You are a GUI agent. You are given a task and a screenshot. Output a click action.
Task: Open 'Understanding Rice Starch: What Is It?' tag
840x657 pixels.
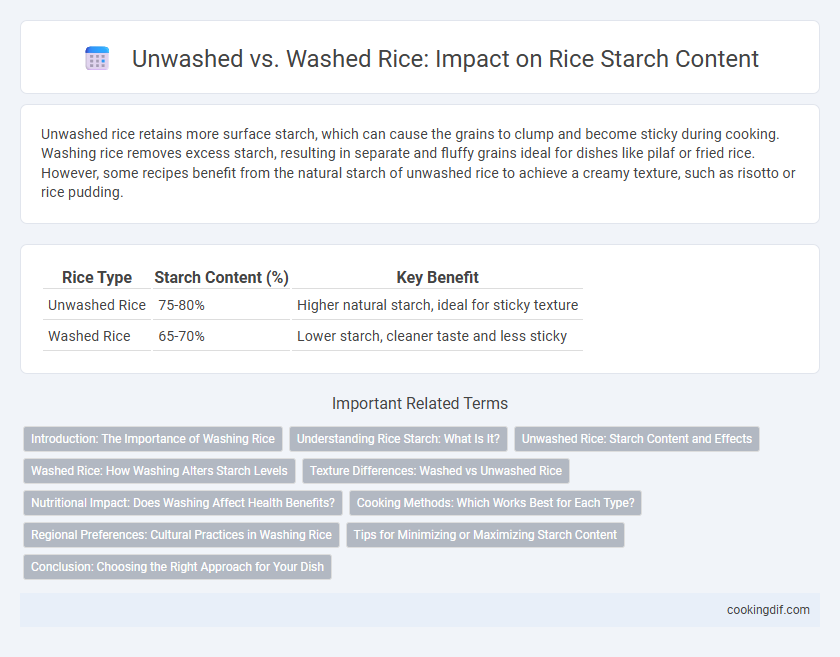pos(398,439)
